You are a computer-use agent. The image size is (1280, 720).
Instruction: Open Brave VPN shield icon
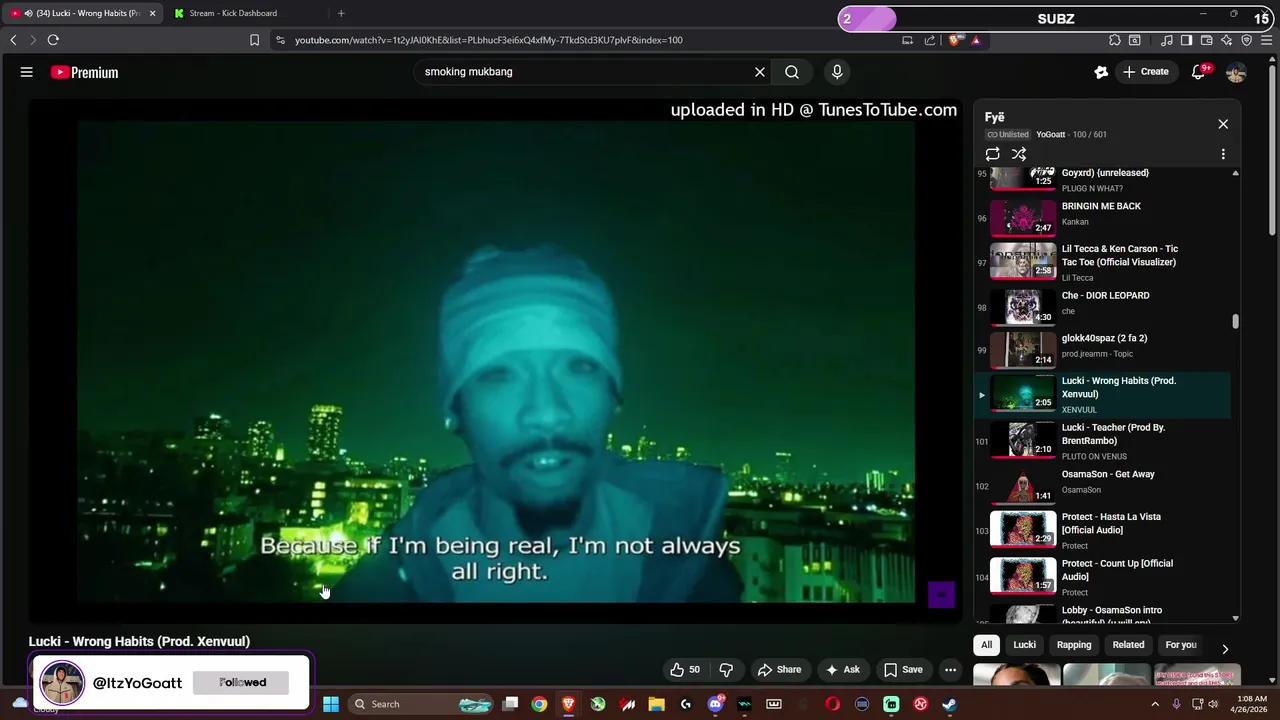[1246, 40]
